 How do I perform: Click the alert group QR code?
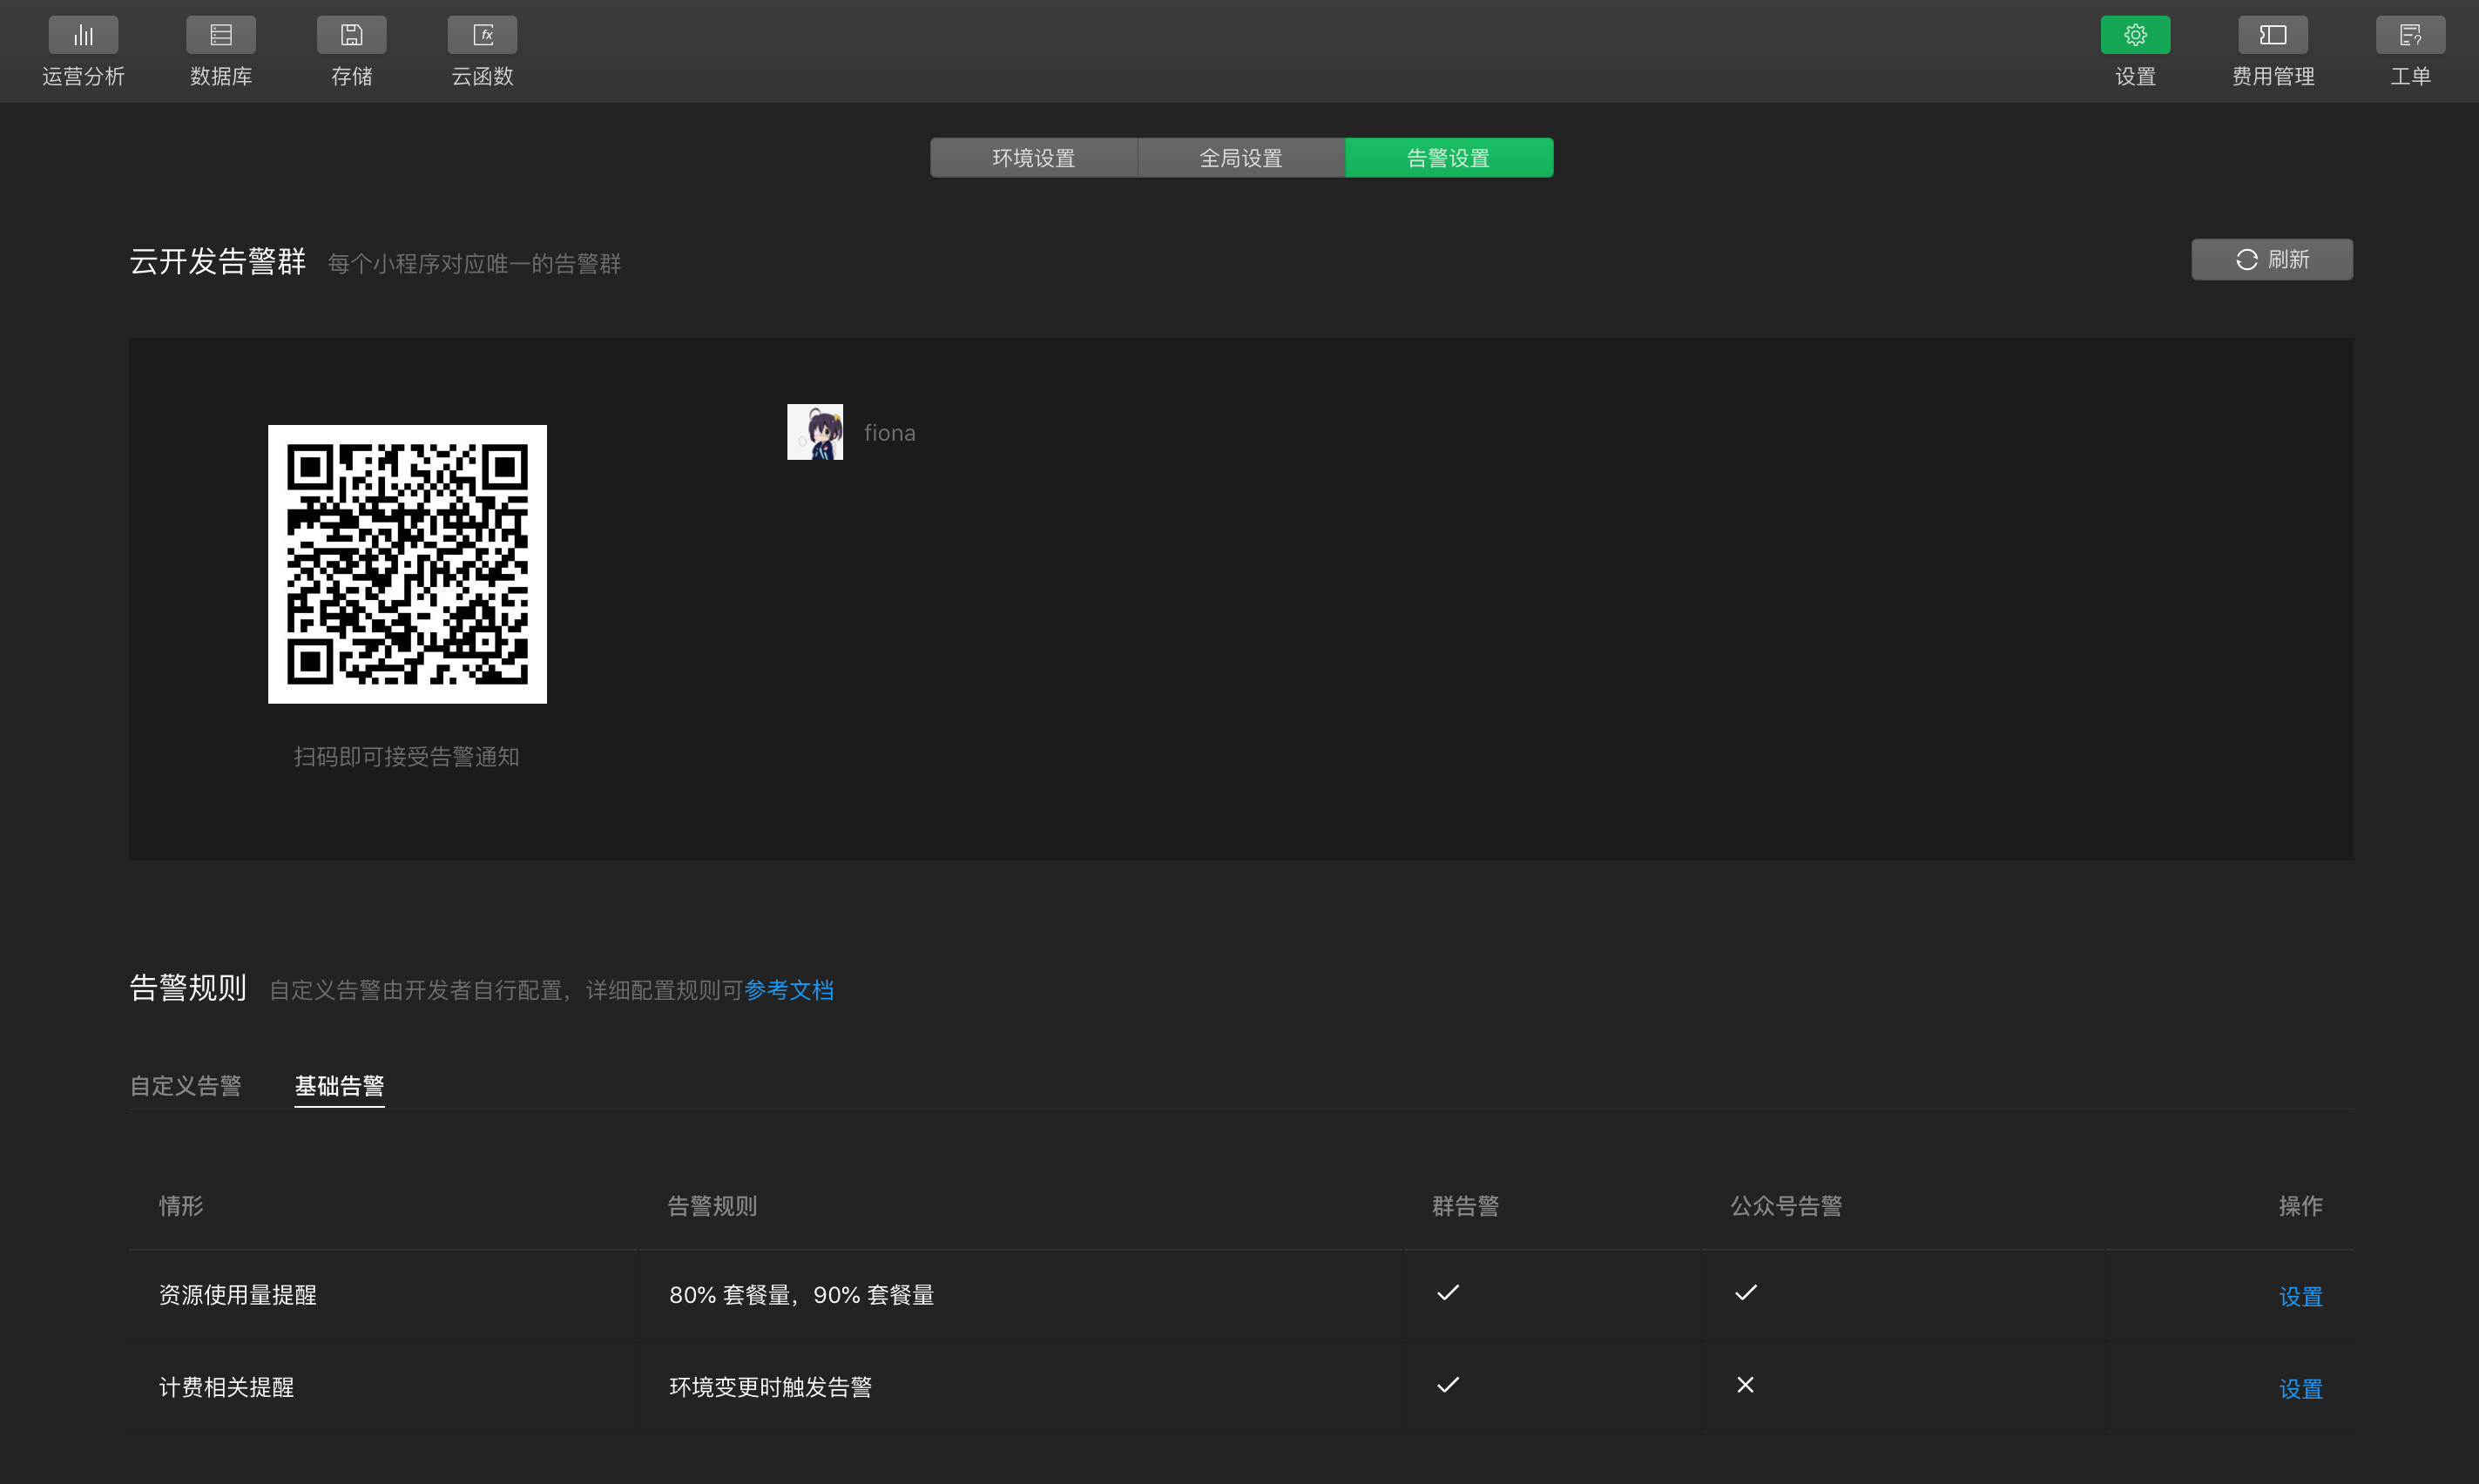(x=407, y=564)
